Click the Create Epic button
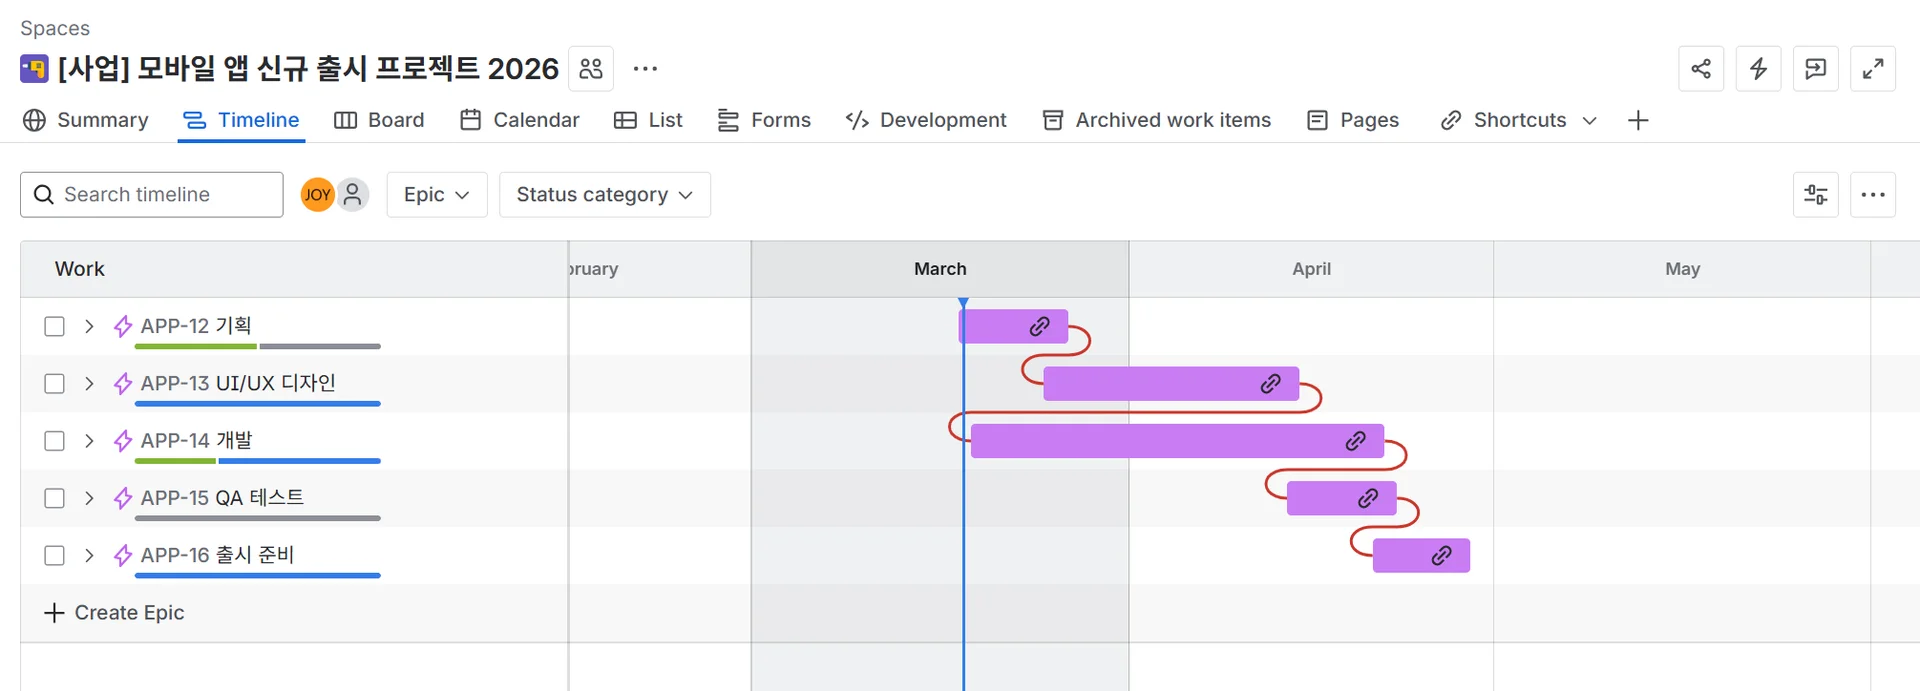 pyautogui.click(x=115, y=613)
